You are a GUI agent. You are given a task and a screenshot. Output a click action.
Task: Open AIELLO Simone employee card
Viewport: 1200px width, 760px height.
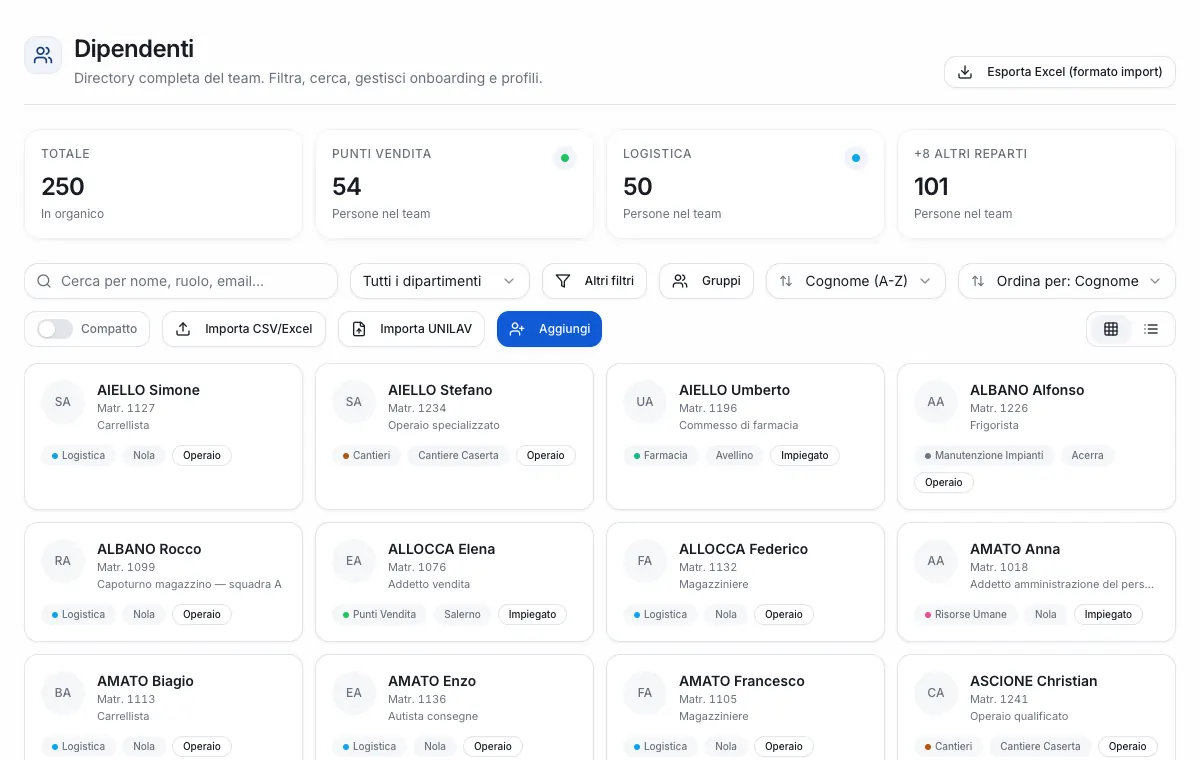pyautogui.click(x=163, y=437)
